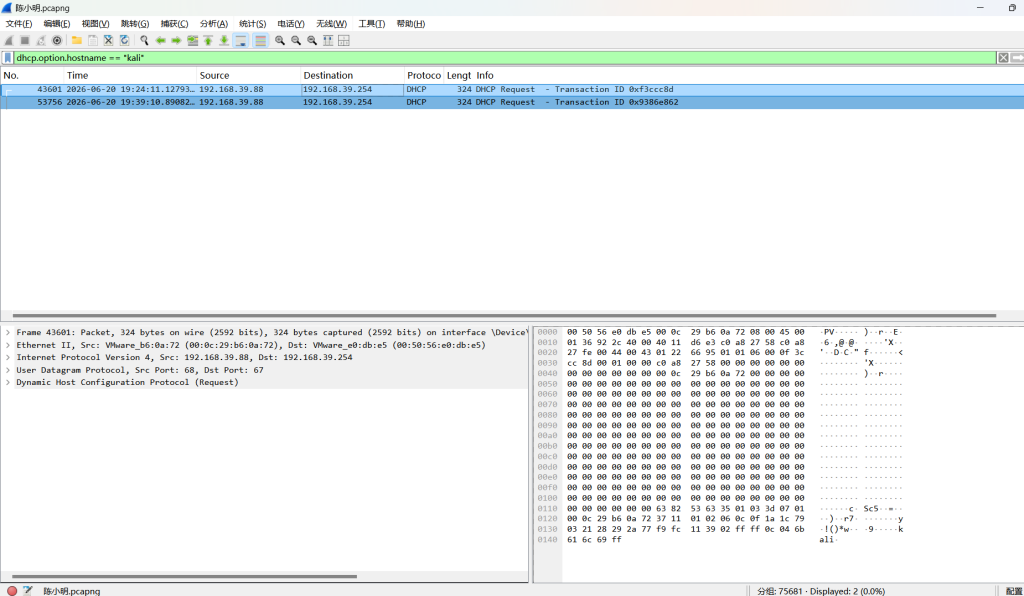Image resolution: width=1024 pixels, height=596 pixels.
Task: Open the 统计(S) menu
Action: pyautogui.click(x=252, y=24)
